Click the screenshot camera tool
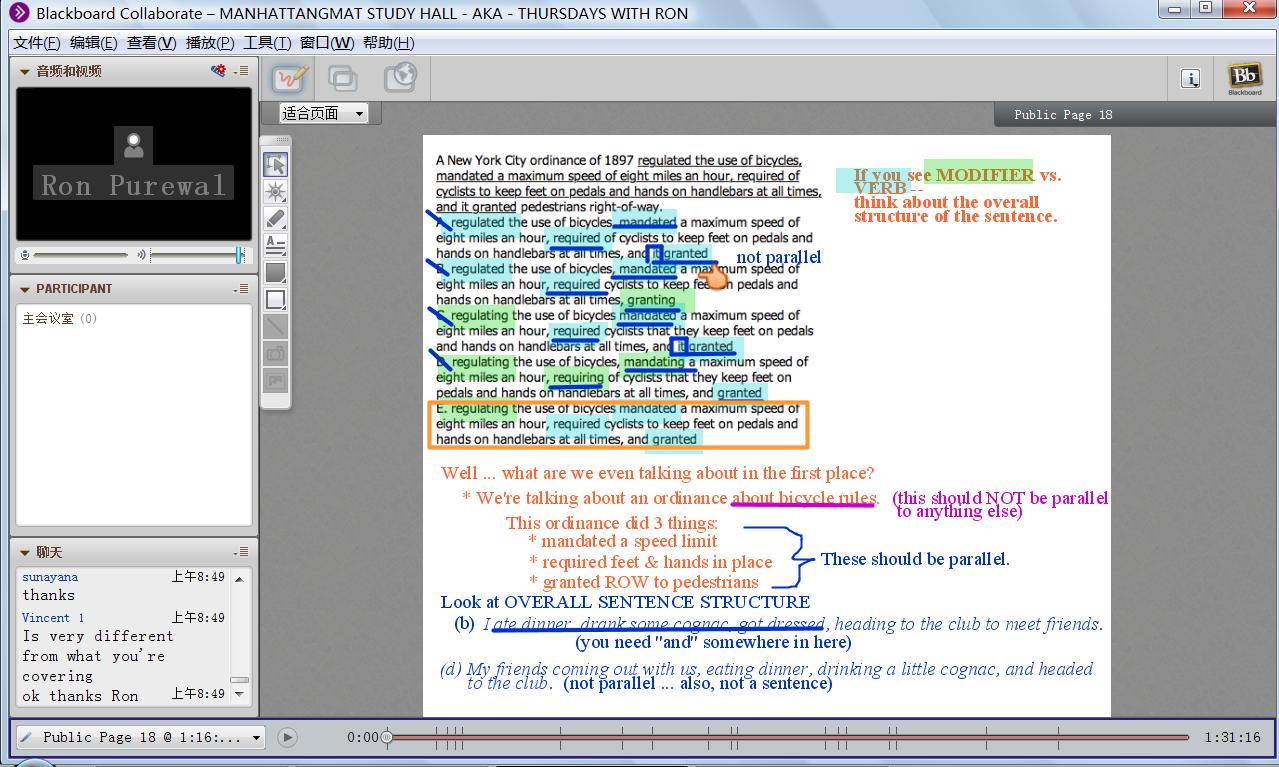The height and width of the screenshot is (767, 1279). click(276, 353)
